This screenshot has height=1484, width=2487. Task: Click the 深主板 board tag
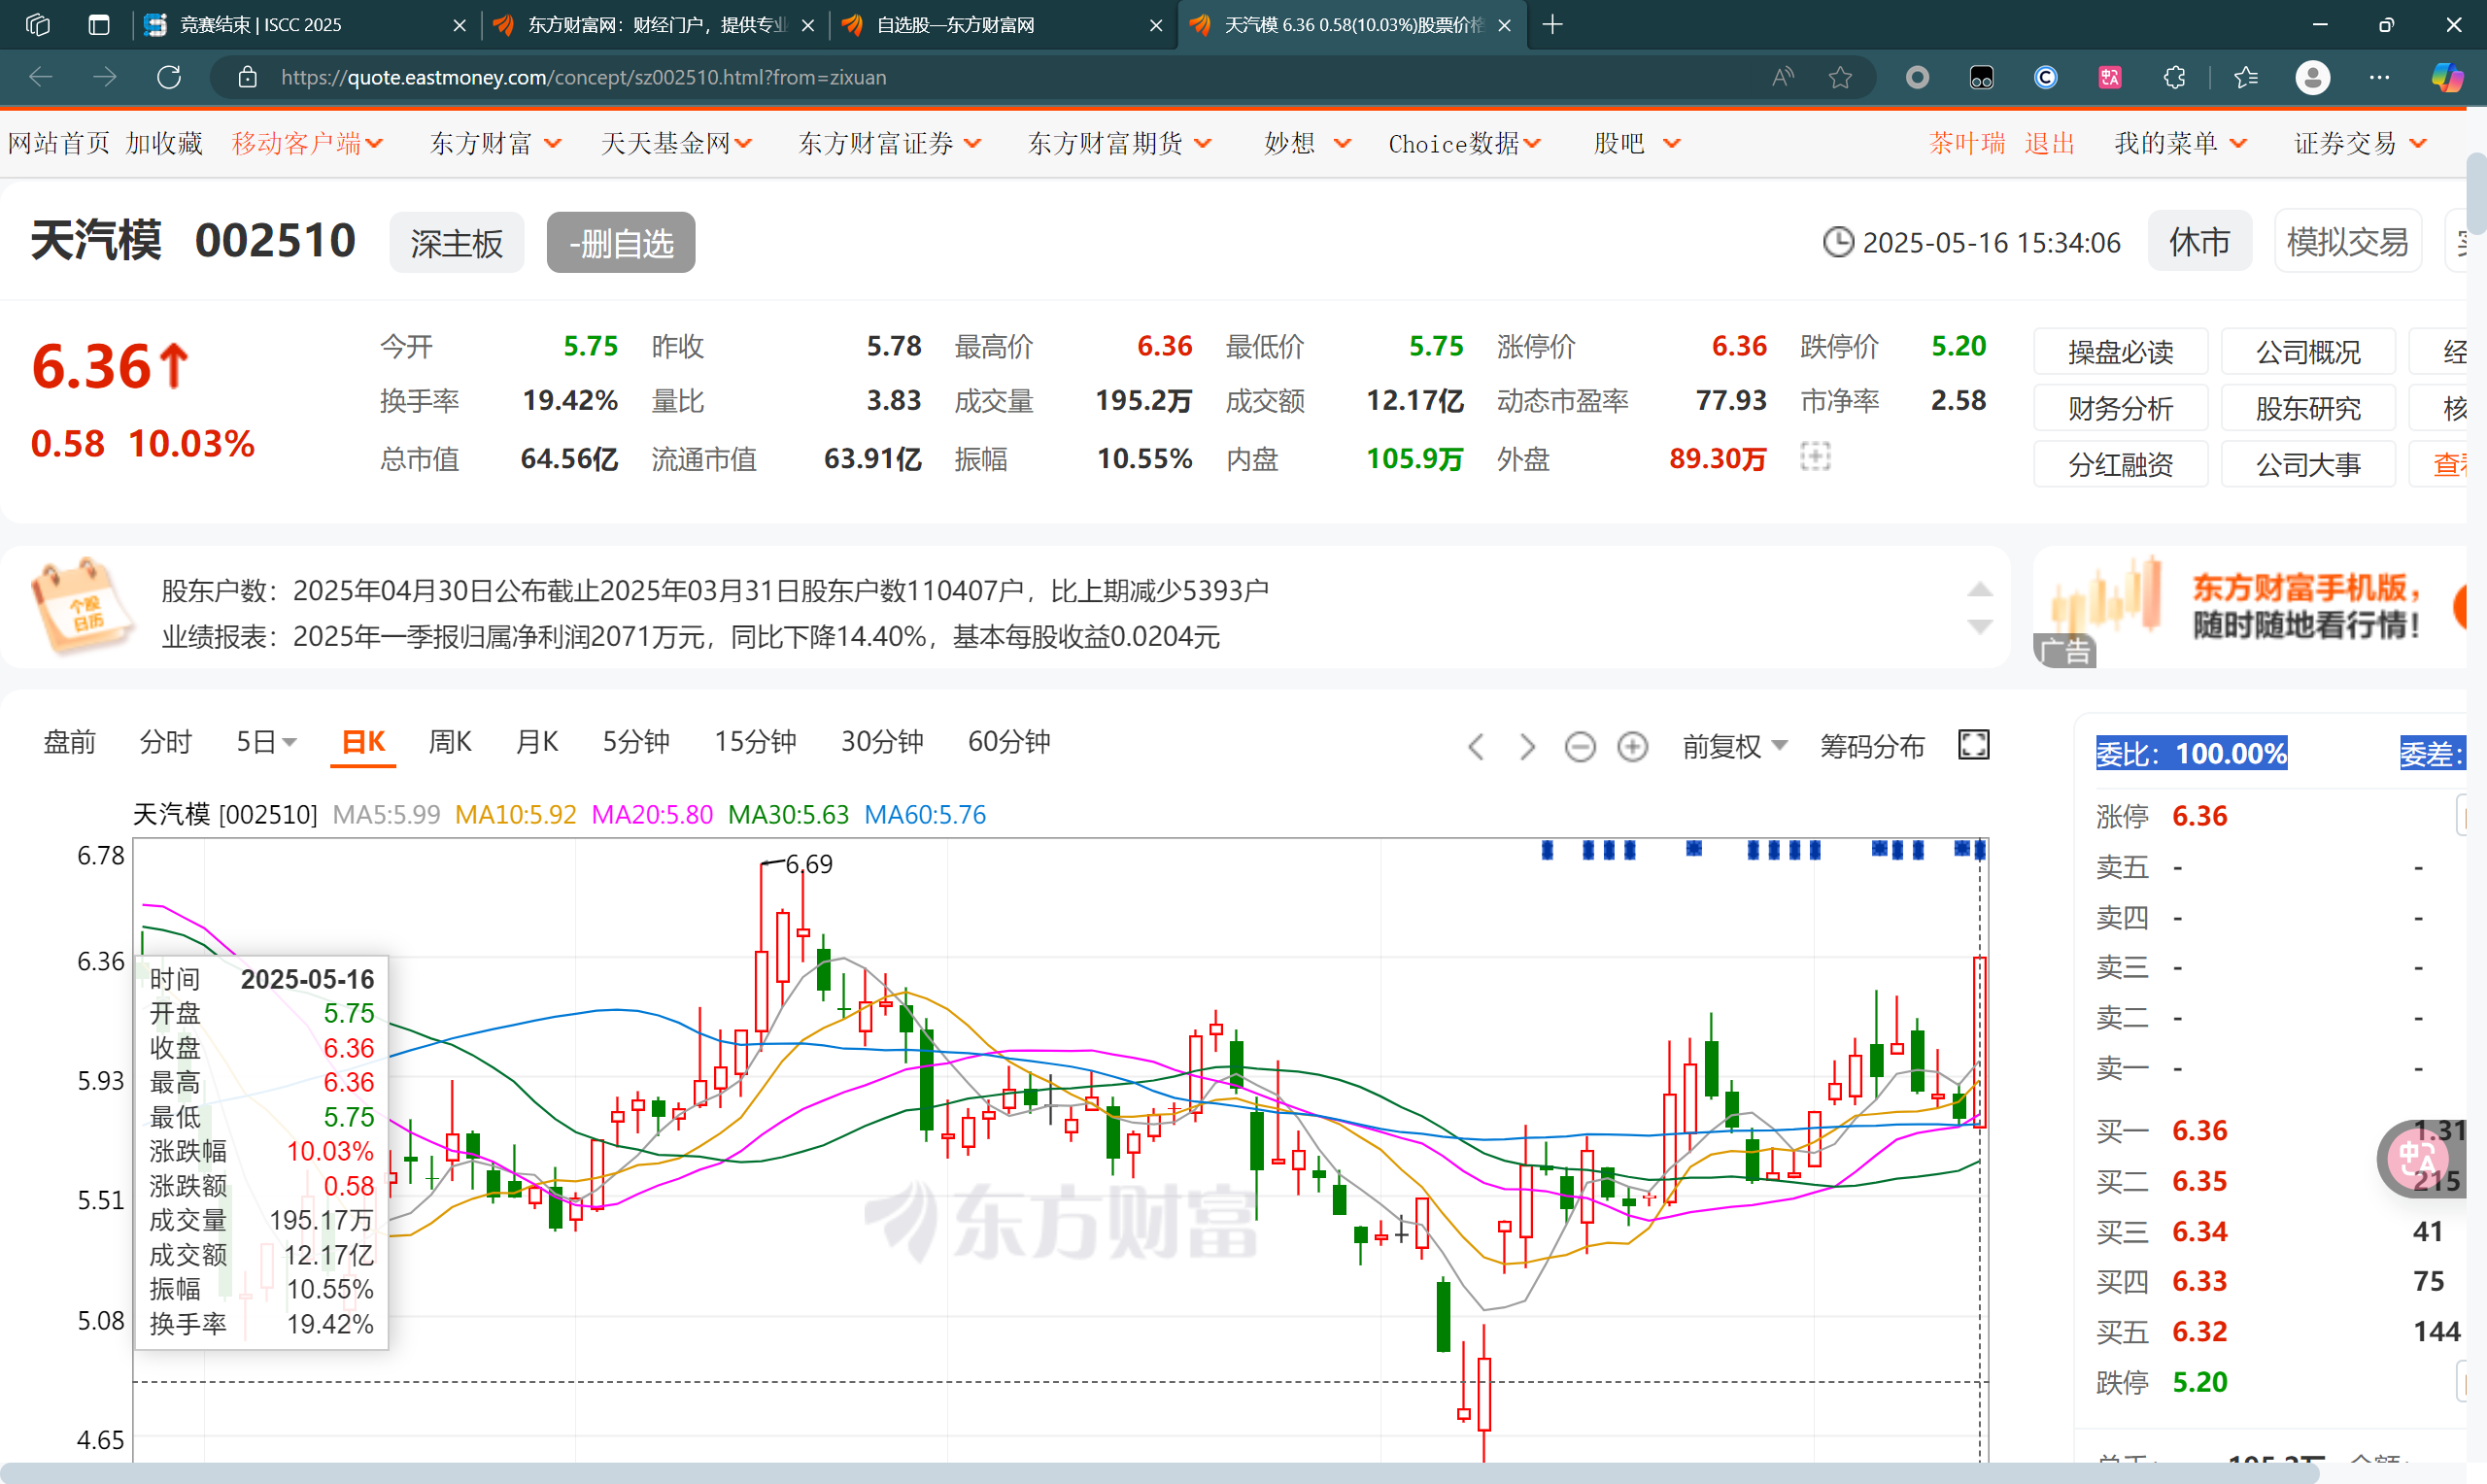click(x=456, y=242)
